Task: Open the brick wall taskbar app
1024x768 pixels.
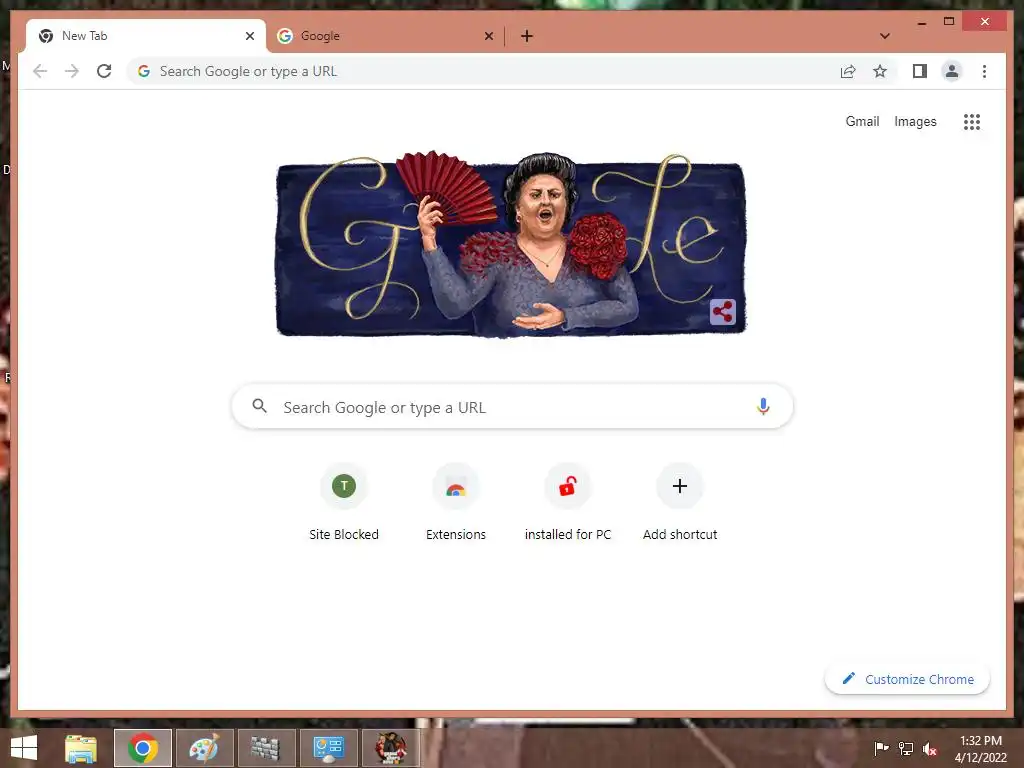Action: click(266, 748)
